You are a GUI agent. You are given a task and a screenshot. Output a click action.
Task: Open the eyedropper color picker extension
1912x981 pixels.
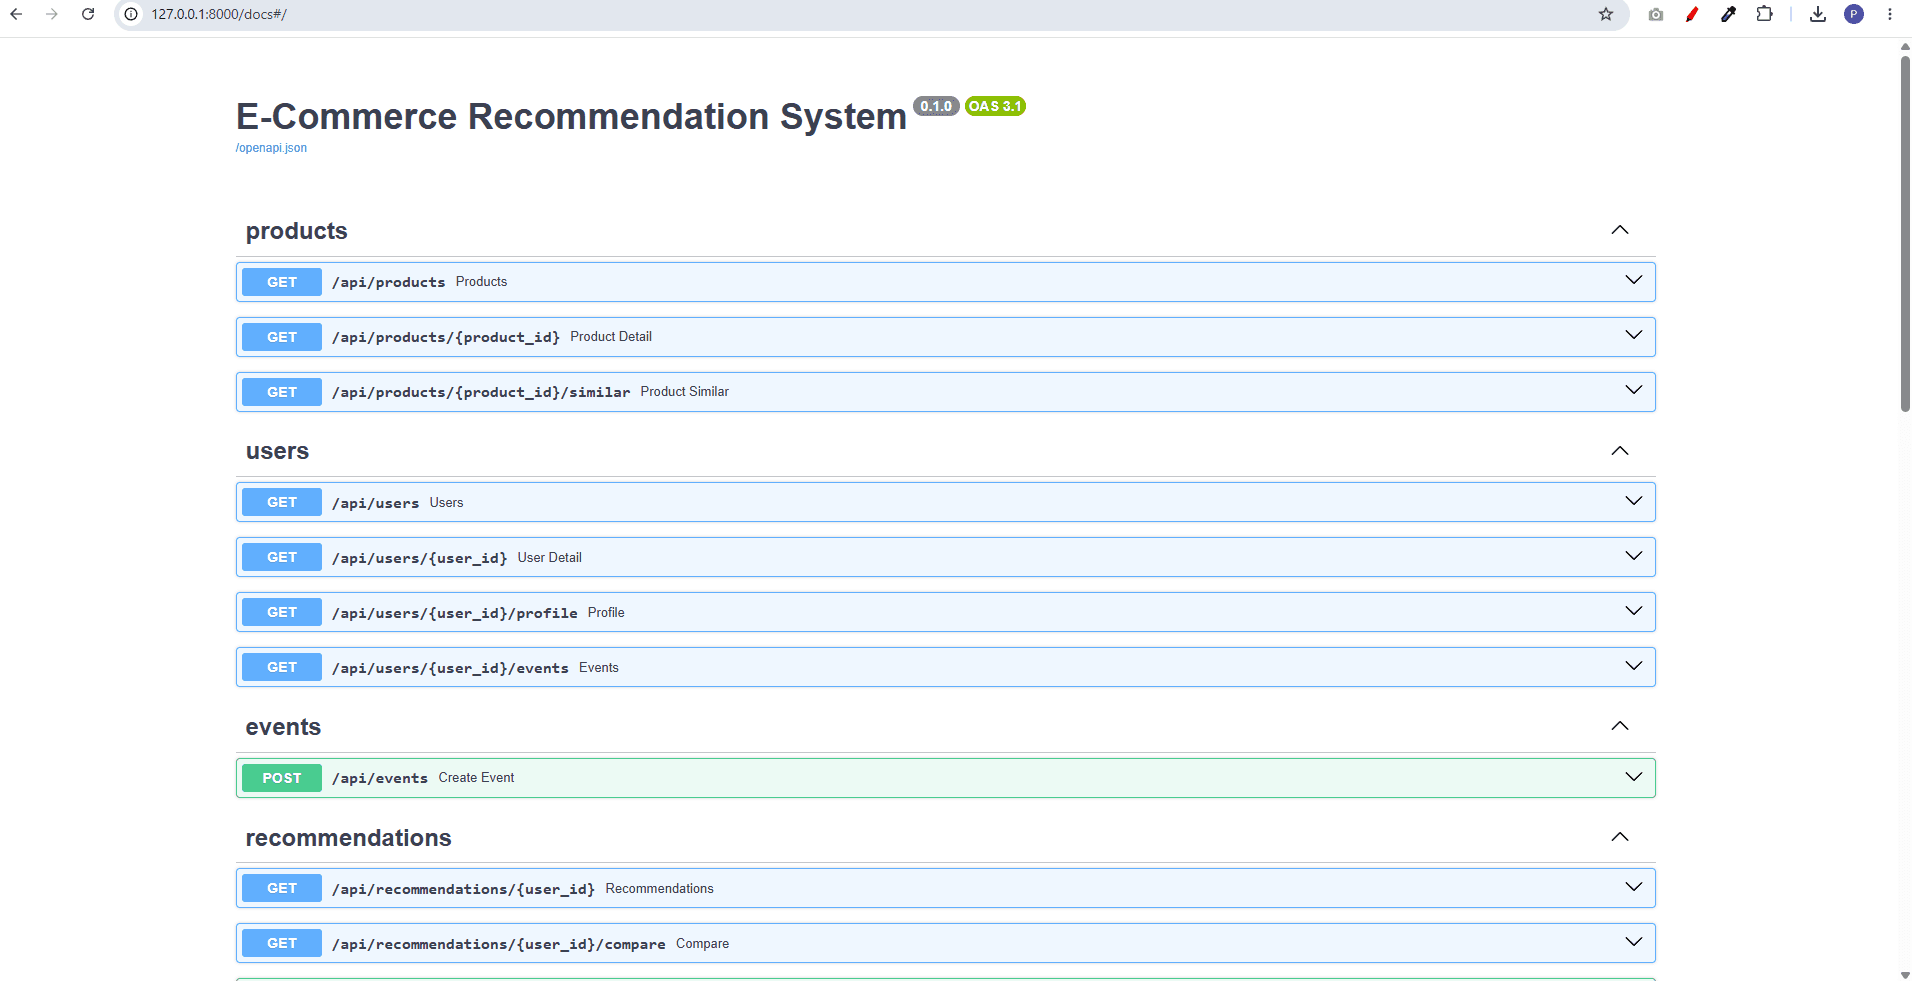[x=1728, y=14]
